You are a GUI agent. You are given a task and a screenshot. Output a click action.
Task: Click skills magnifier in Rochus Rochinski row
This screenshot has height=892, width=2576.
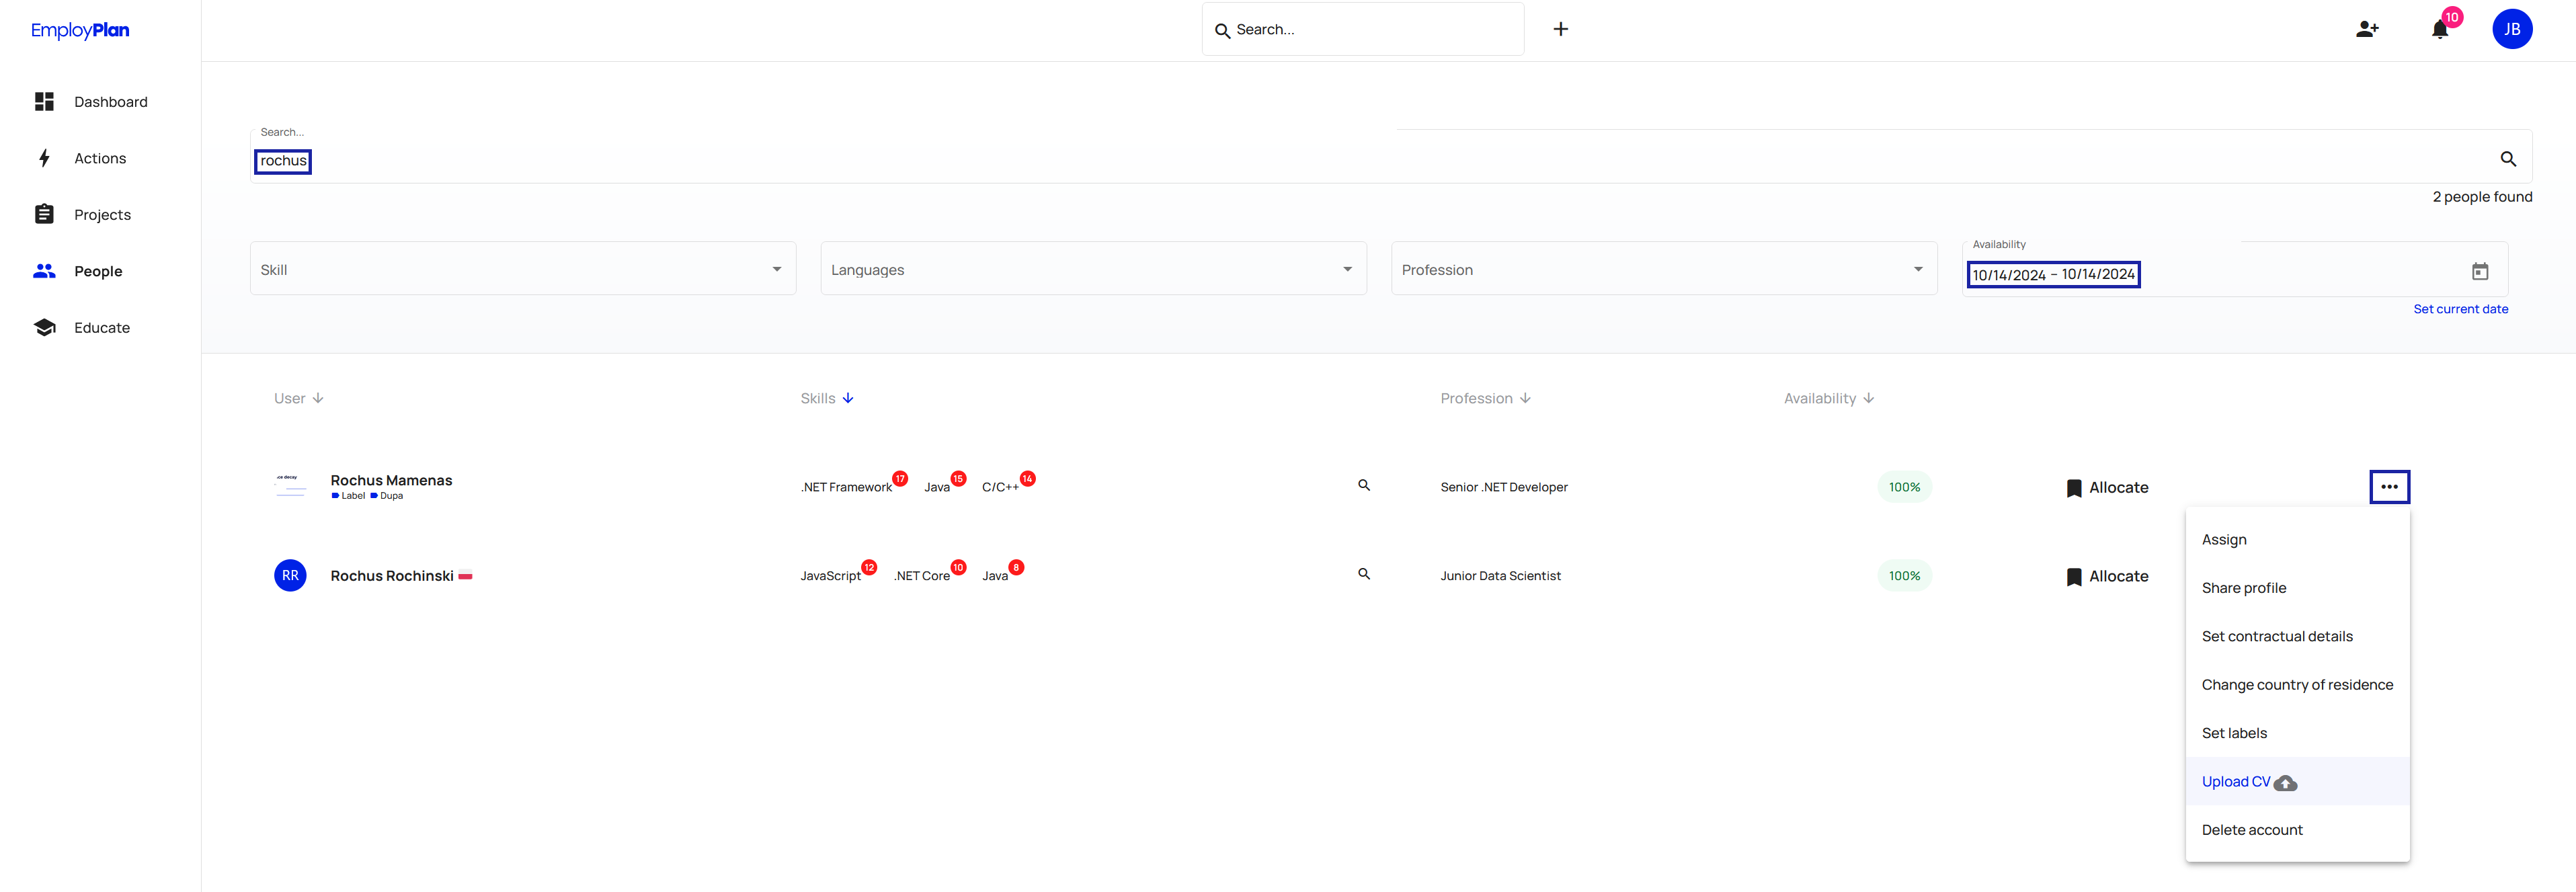1364,574
